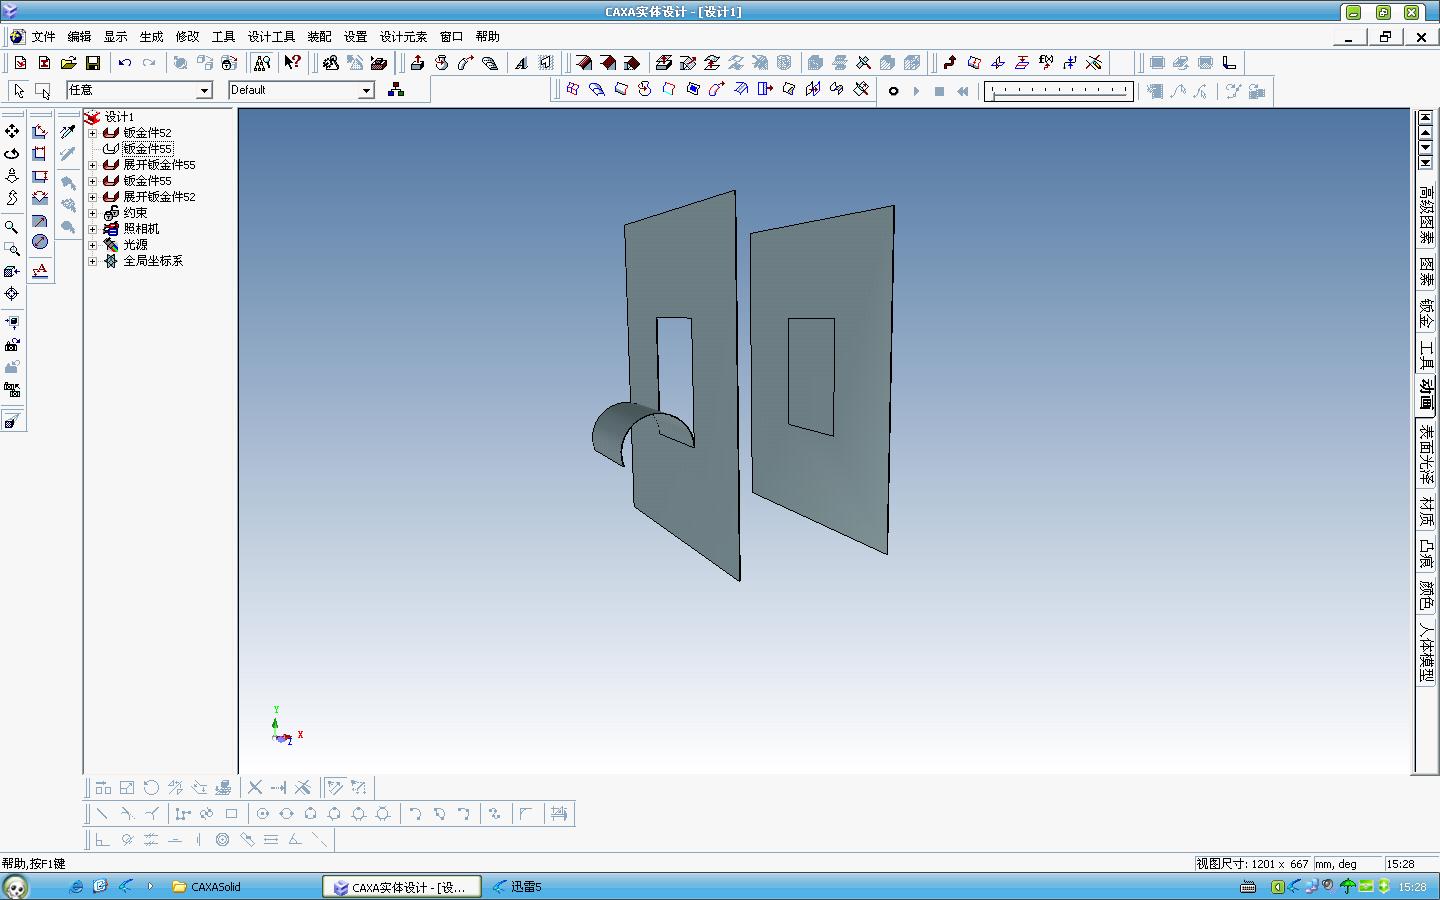The image size is (1440, 900).
Task: Select the diameter dimension tool
Action: [x=40, y=241]
